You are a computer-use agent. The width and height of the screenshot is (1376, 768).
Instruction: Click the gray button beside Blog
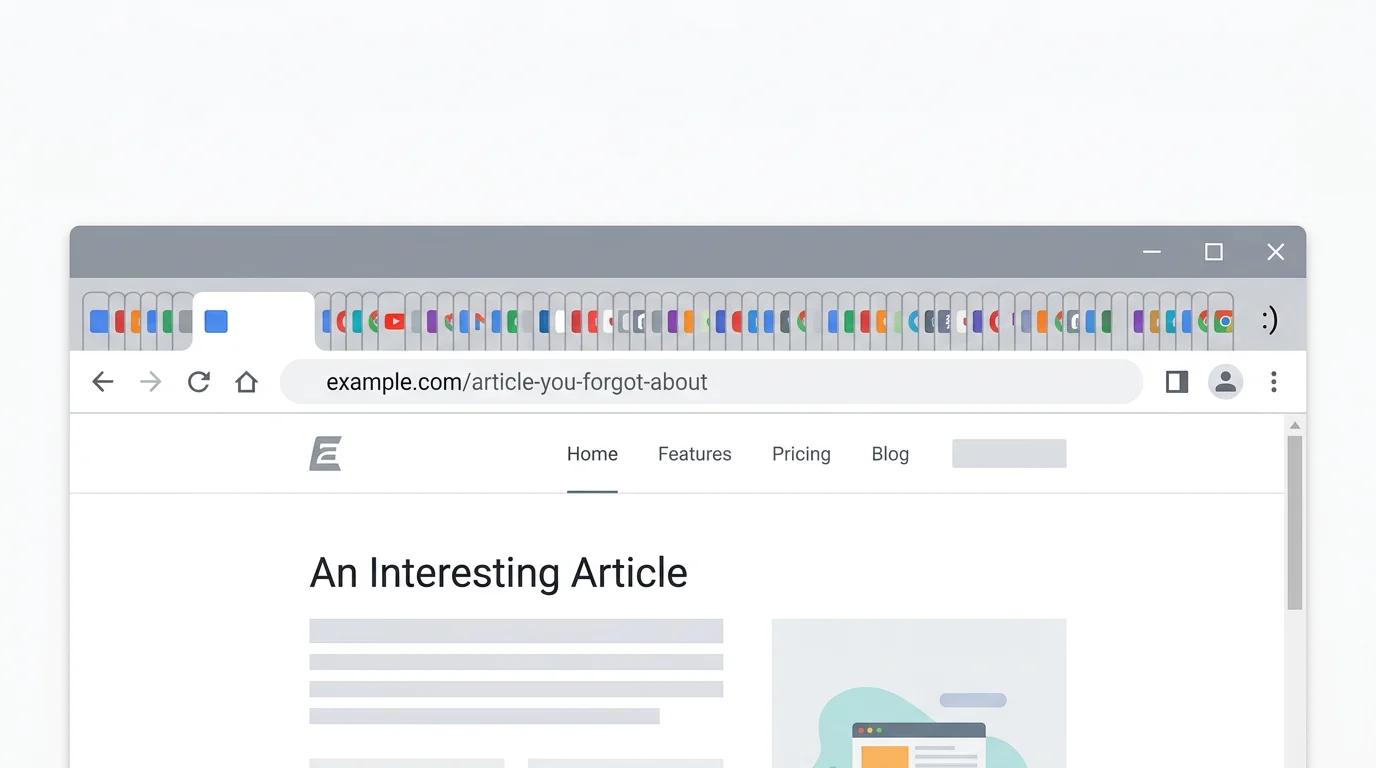click(1008, 453)
